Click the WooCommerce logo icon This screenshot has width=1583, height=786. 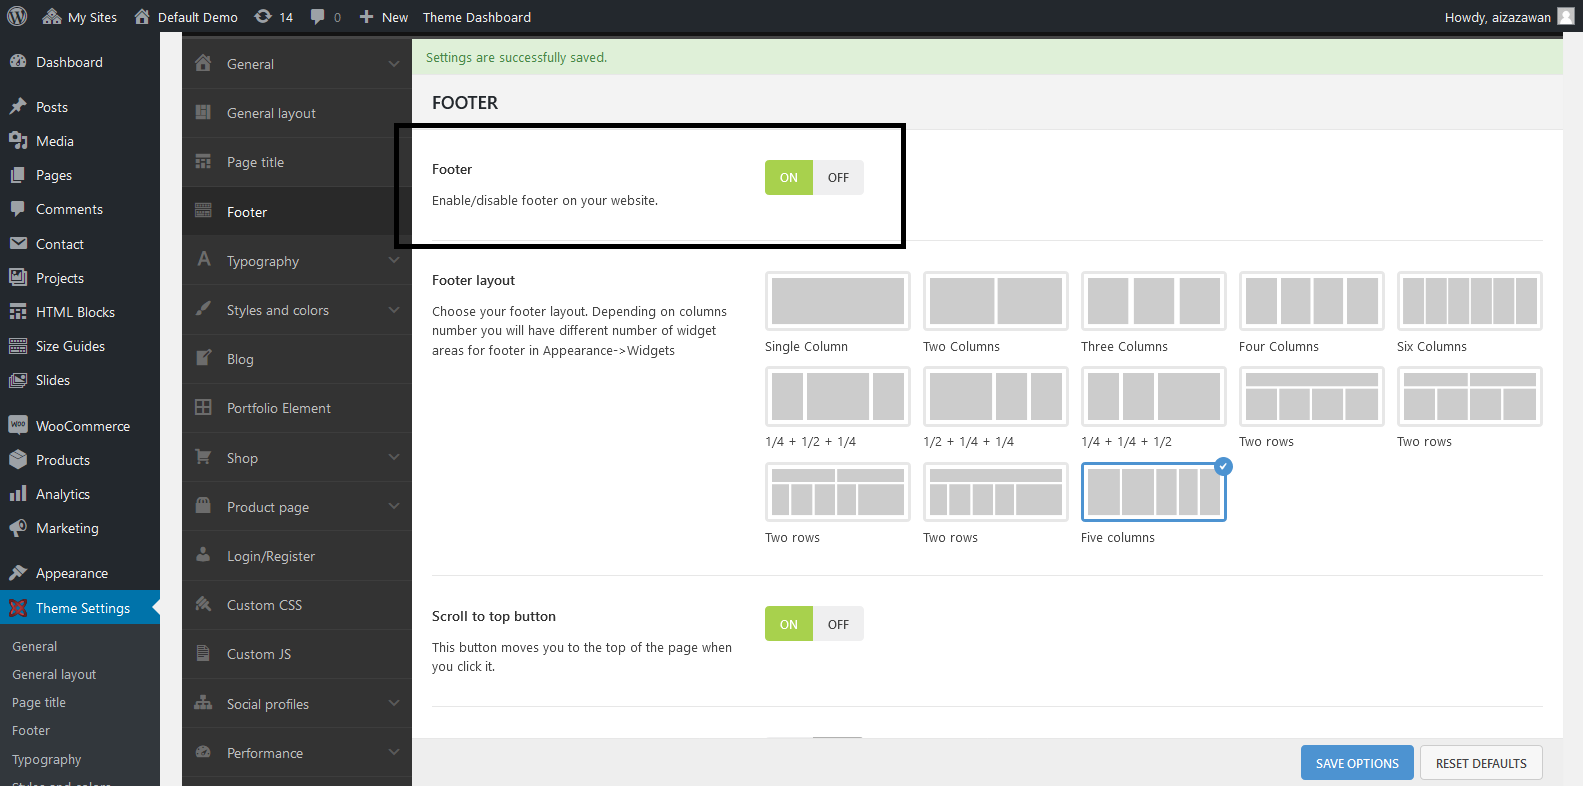pyautogui.click(x=18, y=425)
